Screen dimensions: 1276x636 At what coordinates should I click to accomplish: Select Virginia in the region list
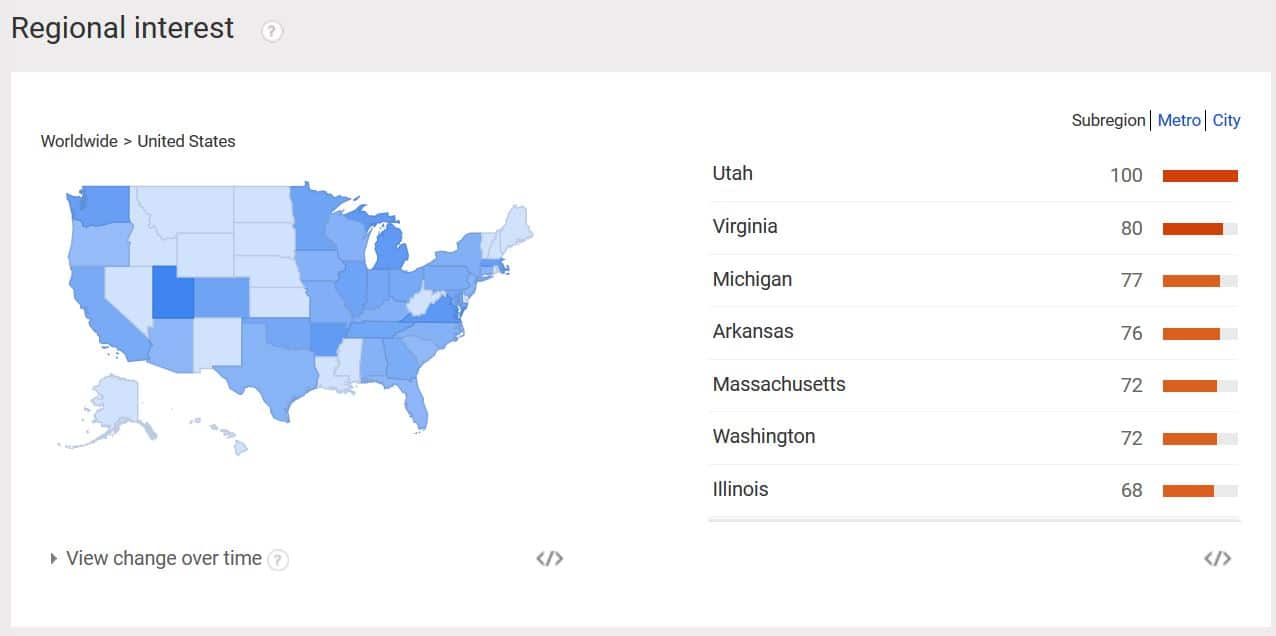(x=744, y=226)
